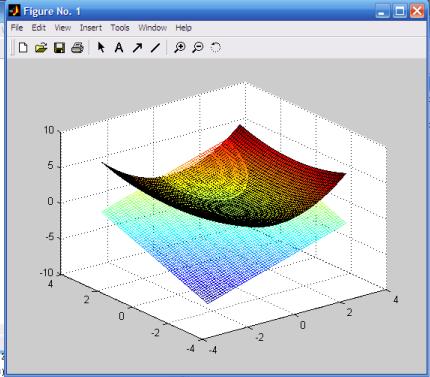Select the Insert Line tool
The image size is (430, 377).
pos(155,48)
